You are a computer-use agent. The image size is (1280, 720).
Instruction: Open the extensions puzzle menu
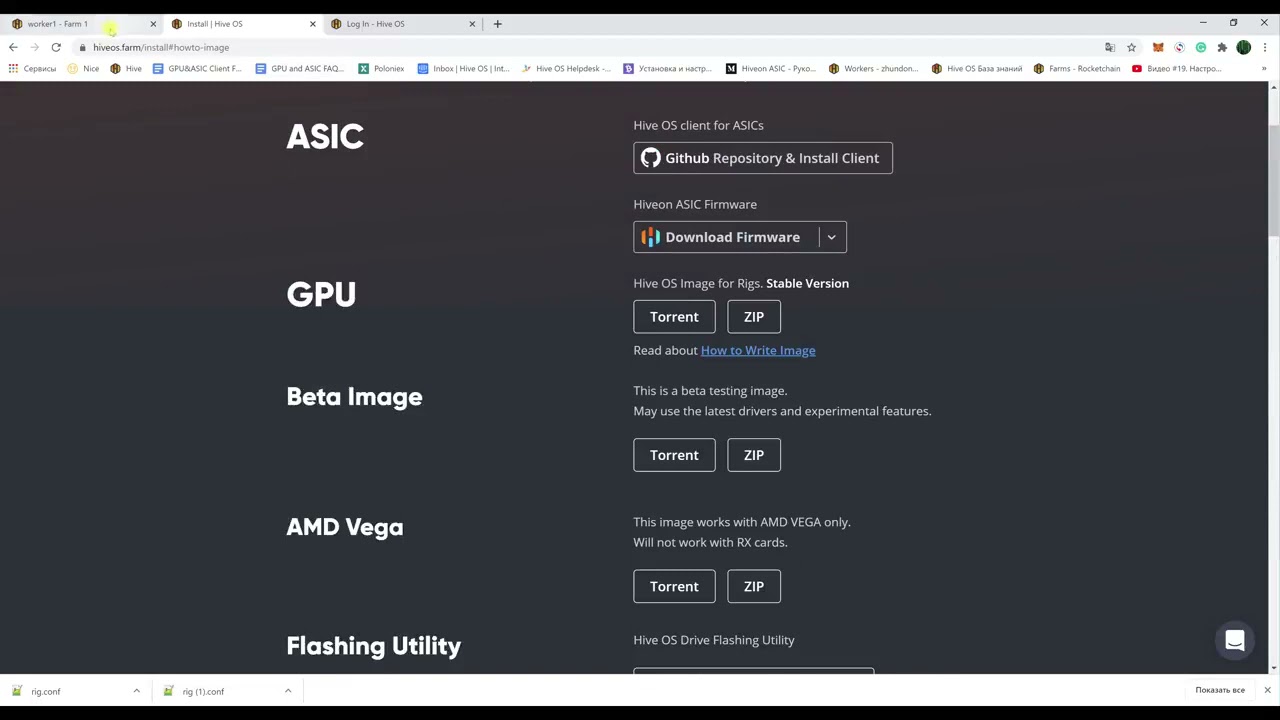pyautogui.click(x=1222, y=47)
